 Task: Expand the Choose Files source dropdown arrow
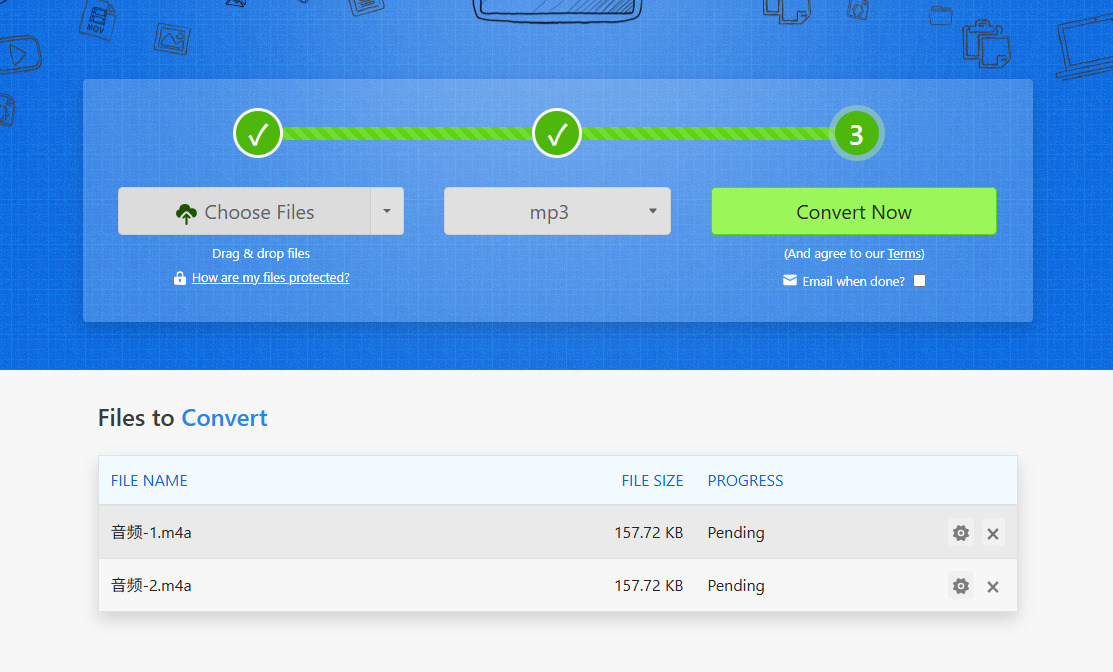[387, 211]
